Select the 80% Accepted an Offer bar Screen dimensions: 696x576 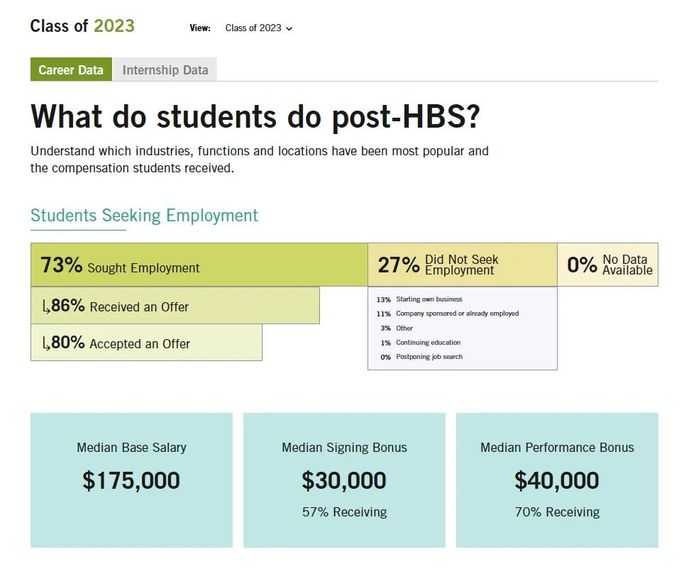pyautogui.click(x=146, y=343)
